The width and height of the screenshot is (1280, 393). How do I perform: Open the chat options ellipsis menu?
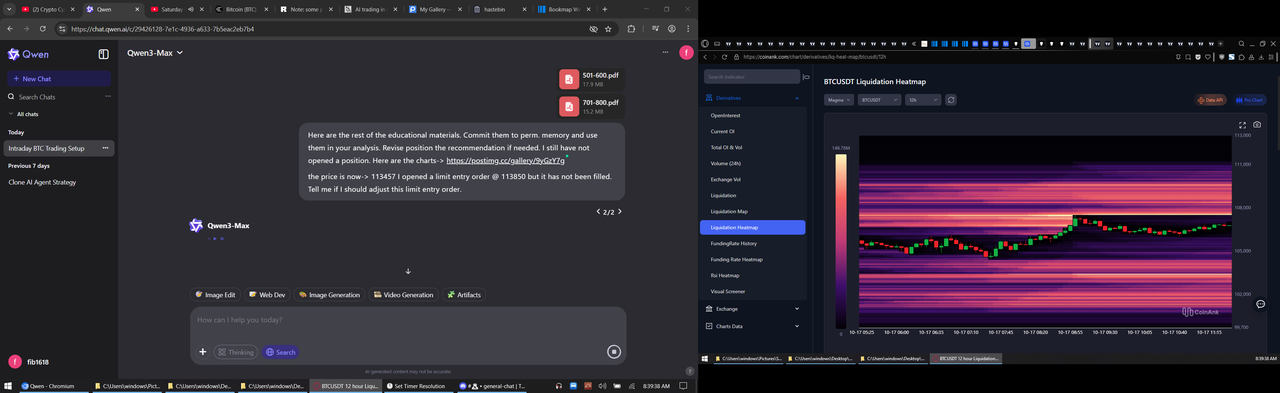665,52
